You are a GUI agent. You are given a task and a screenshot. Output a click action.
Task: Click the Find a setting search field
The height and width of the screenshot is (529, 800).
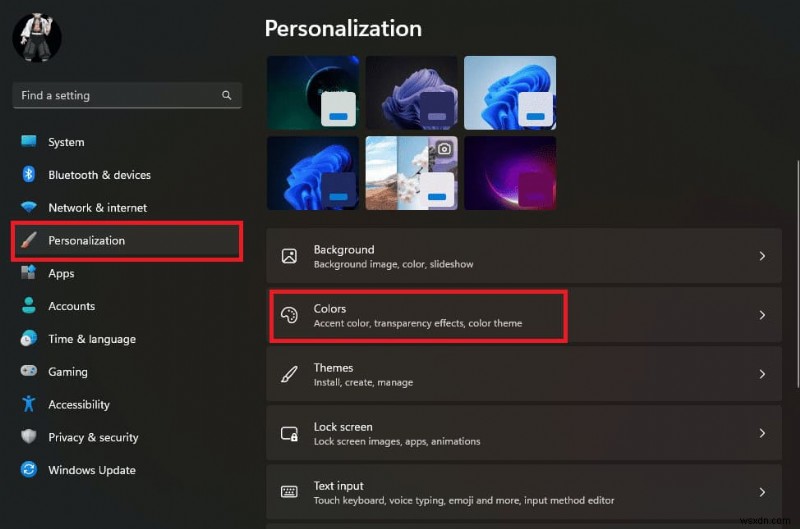click(127, 95)
